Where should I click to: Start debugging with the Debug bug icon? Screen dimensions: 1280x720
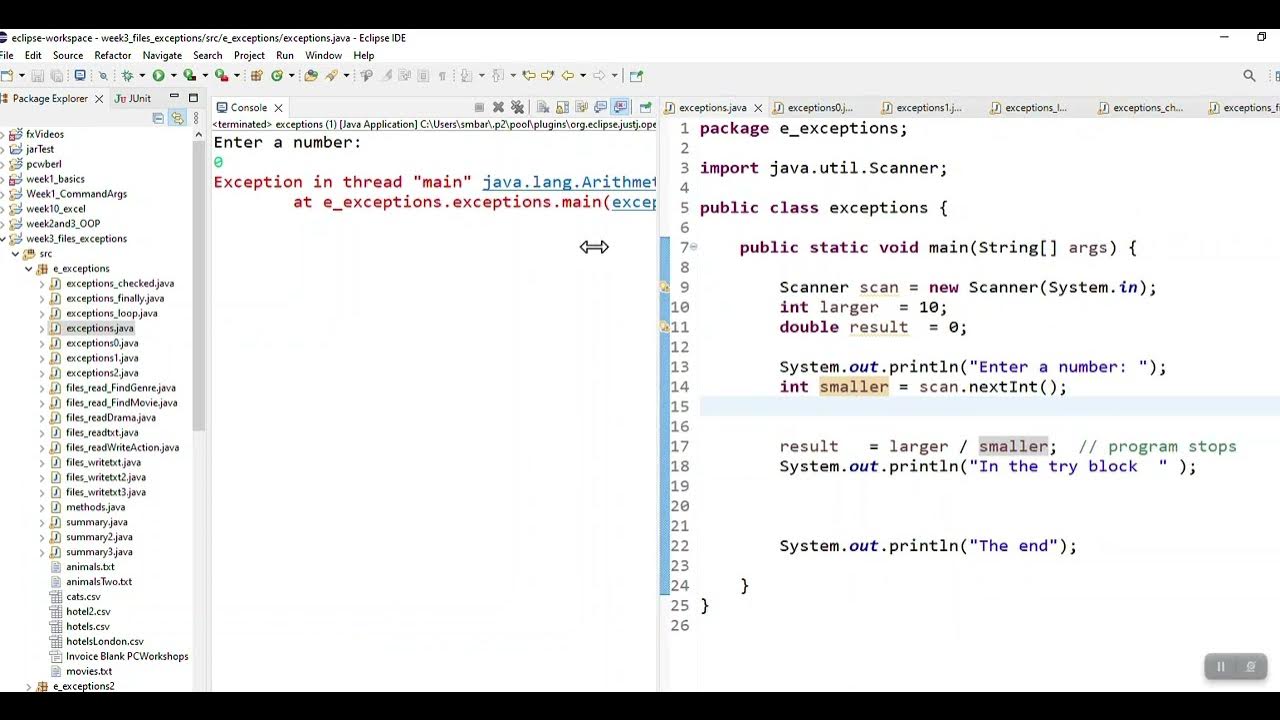pos(127,75)
